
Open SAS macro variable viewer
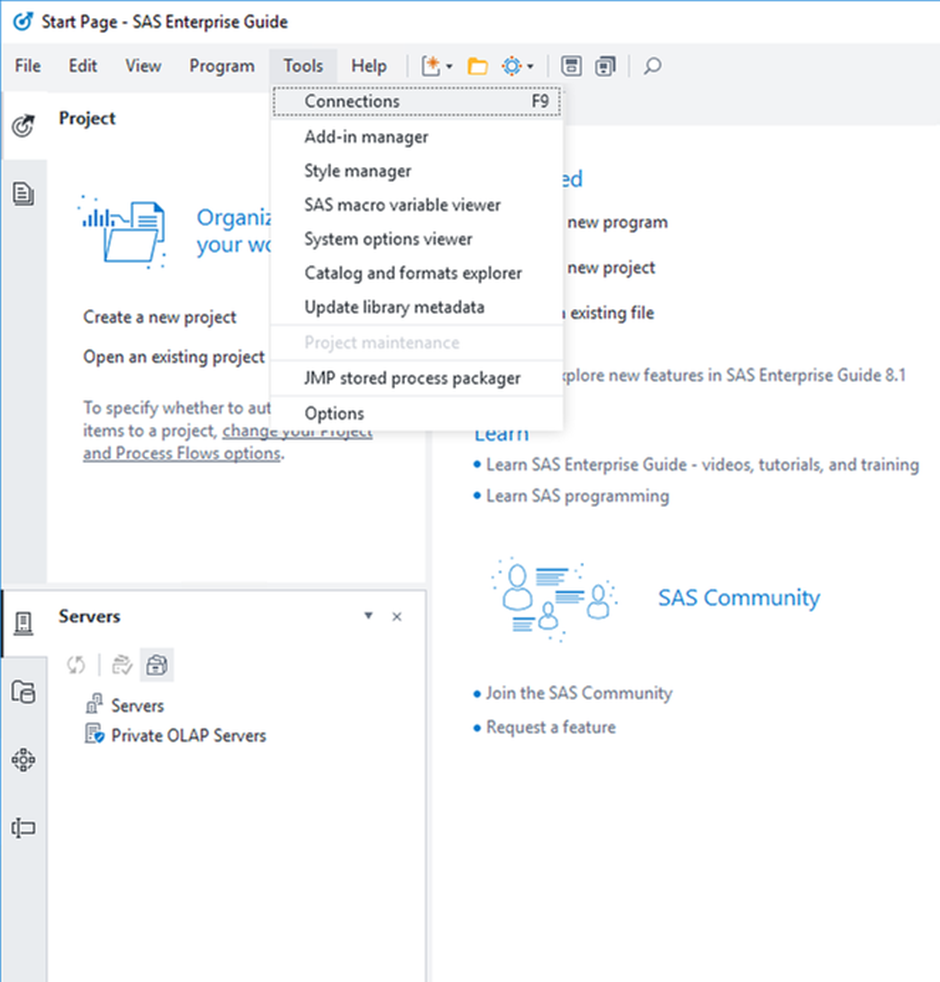point(416,205)
